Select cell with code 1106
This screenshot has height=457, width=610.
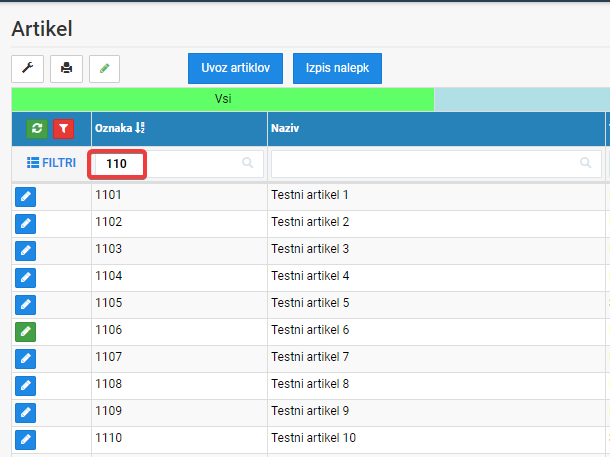tap(179, 332)
